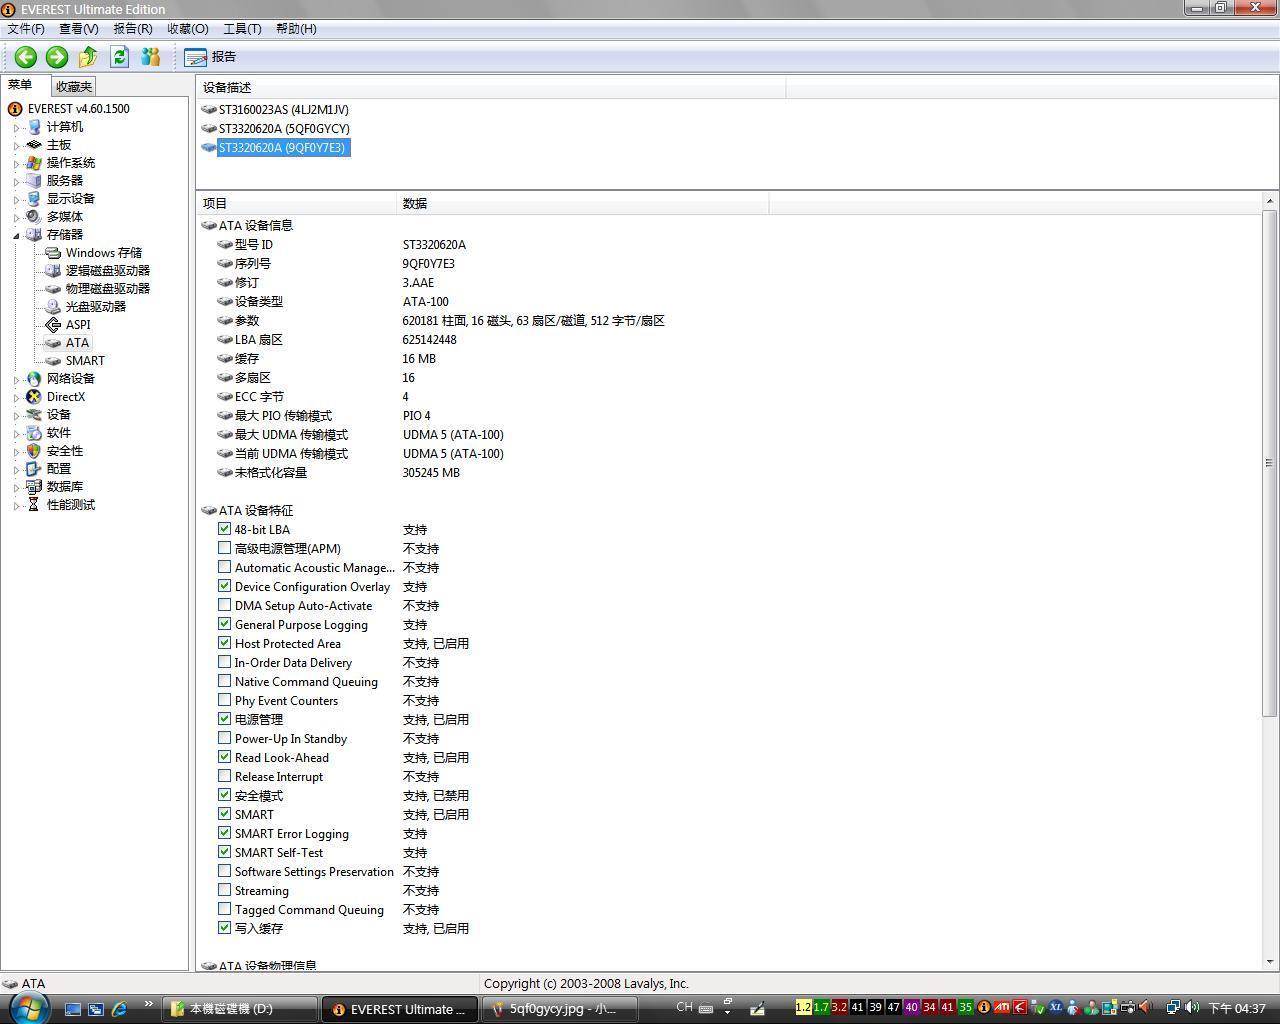The width and height of the screenshot is (1280, 1024).
Task: Open the 工具(T) menu
Action: (x=241, y=28)
